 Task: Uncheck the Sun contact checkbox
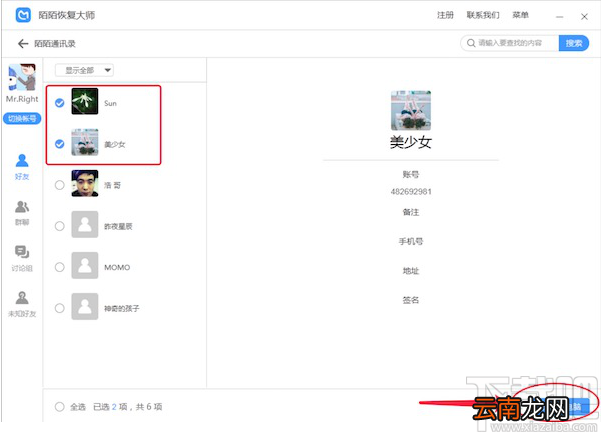point(60,103)
